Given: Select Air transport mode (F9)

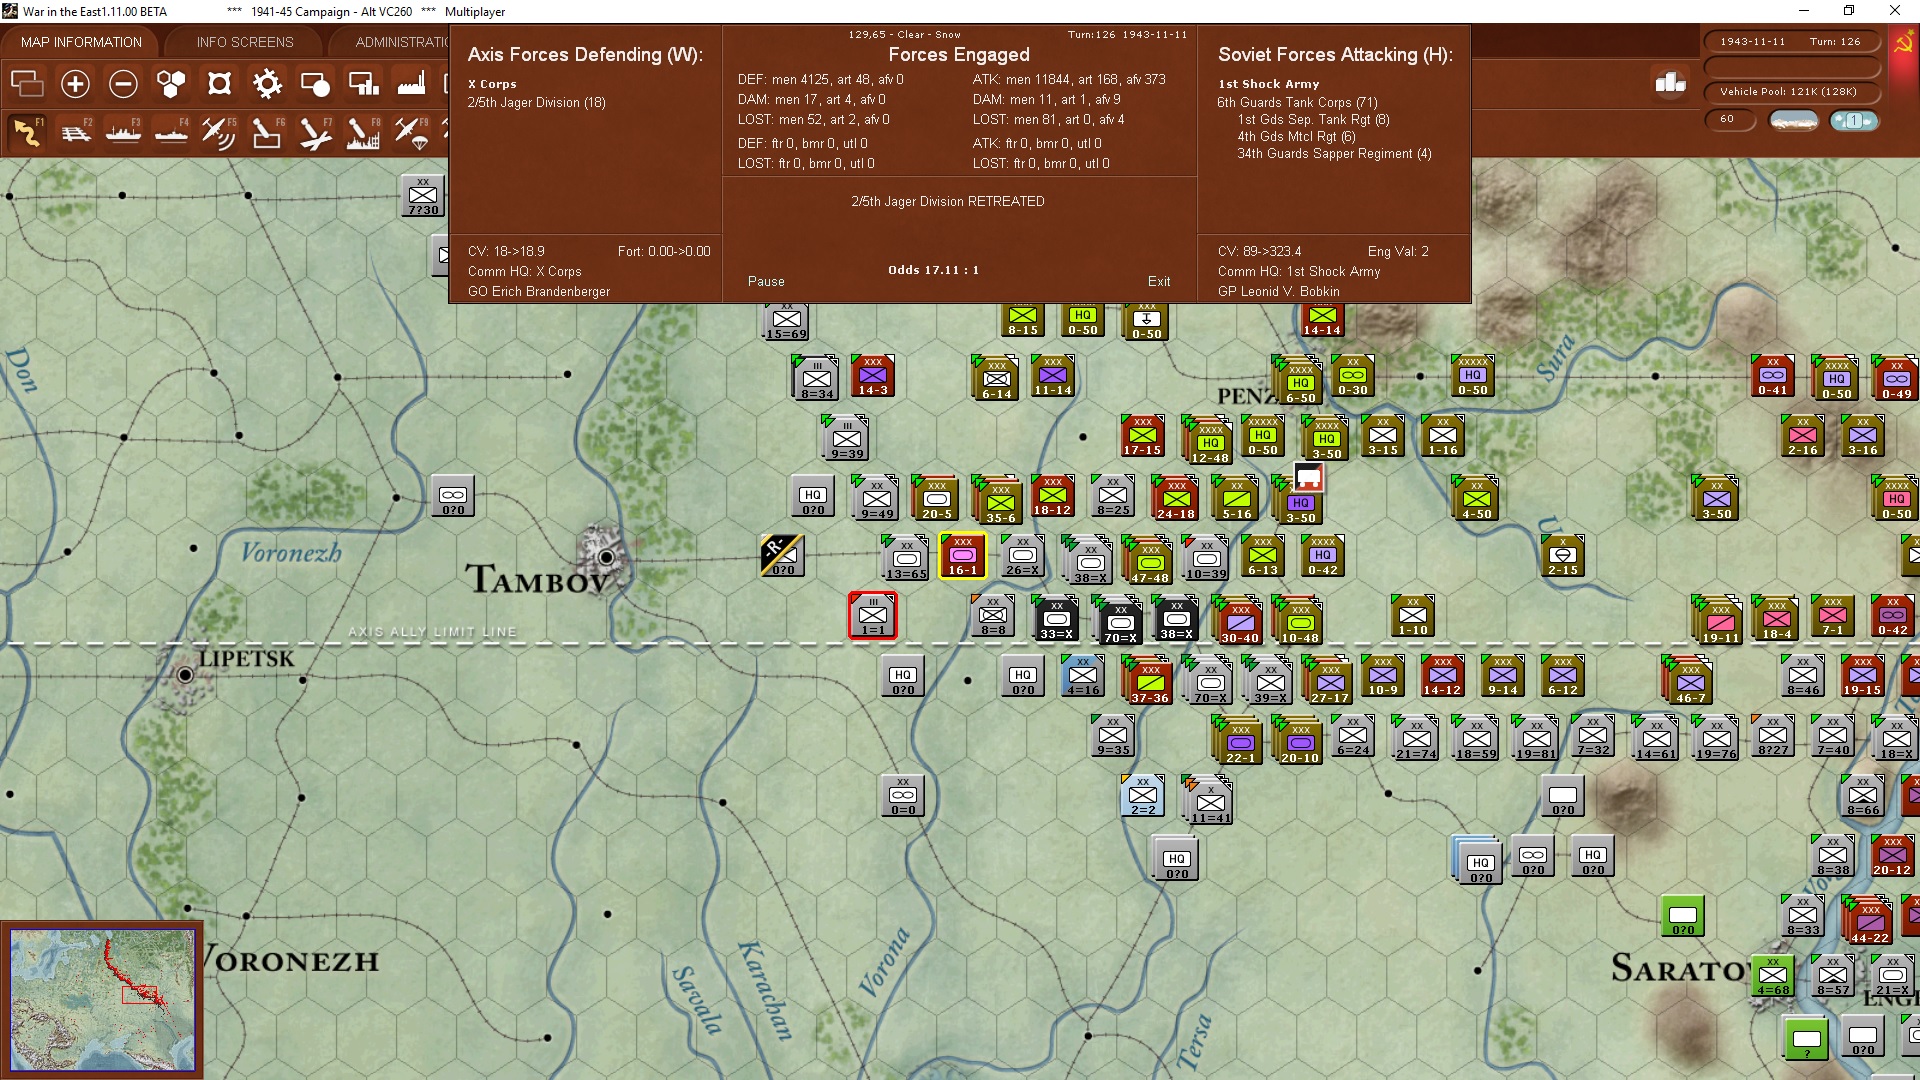Looking at the screenshot, I should coord(411,132).
